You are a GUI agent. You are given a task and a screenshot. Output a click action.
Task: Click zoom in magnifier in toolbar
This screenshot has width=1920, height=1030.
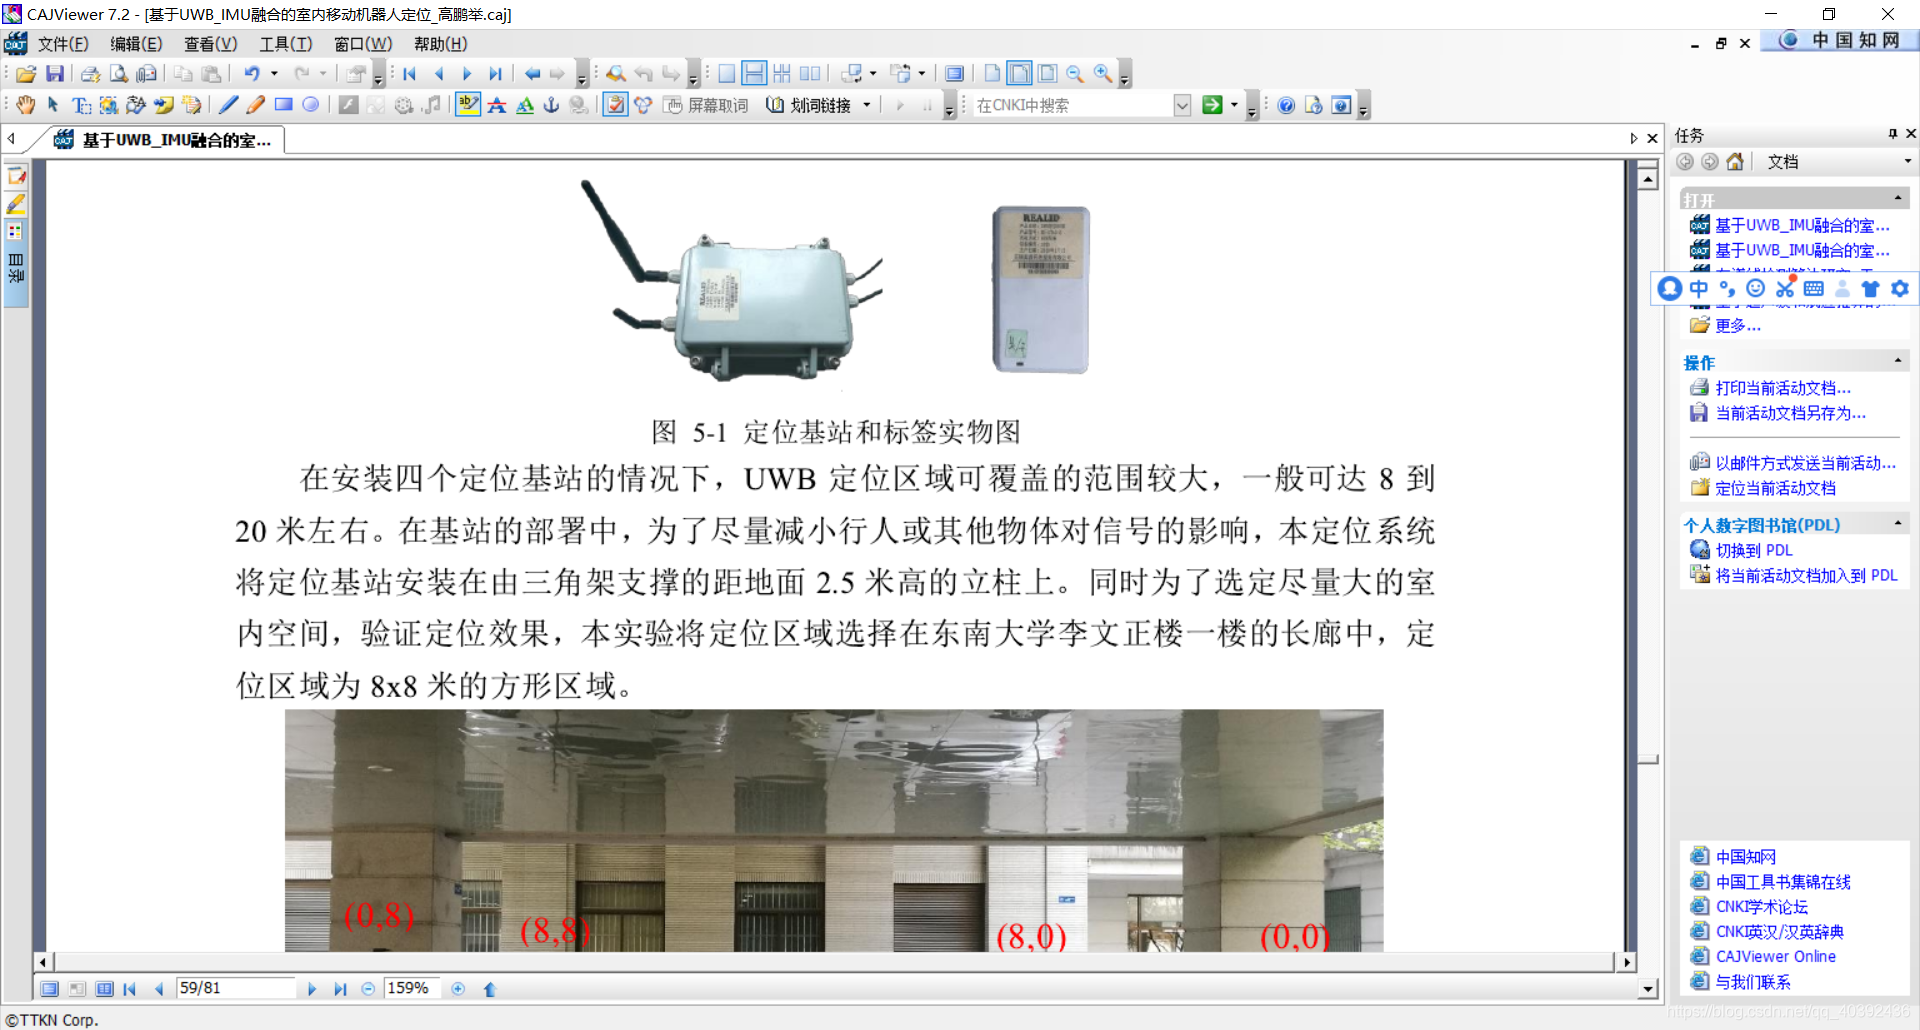[x=1103, y=74]
